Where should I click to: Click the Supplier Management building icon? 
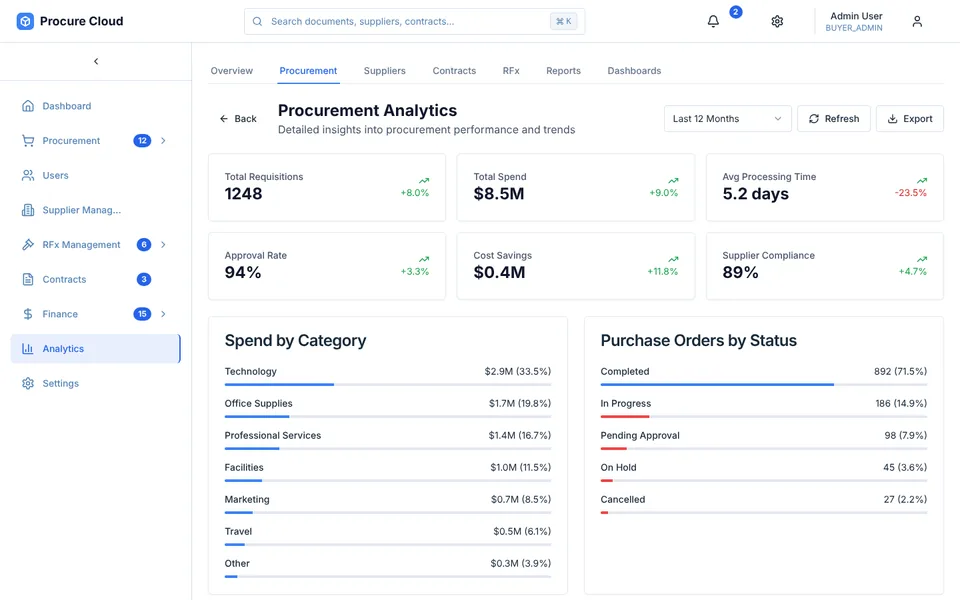28,210
